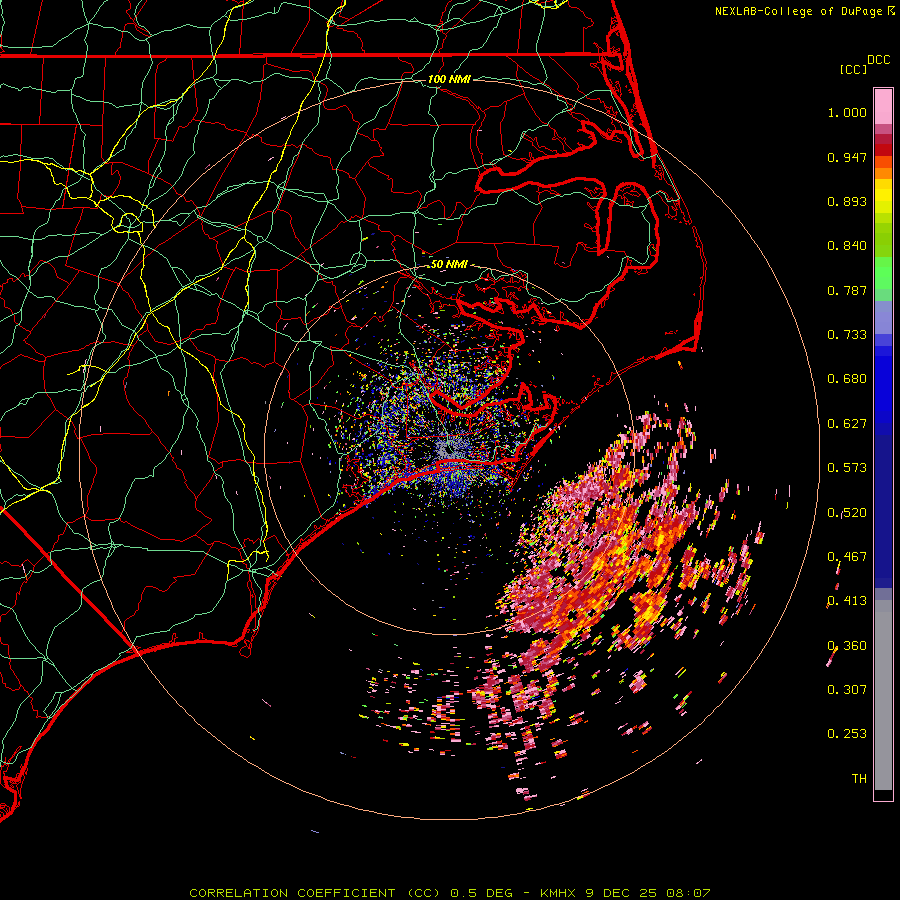This screenshot has width=900, height=900.
Task: Select the 0.467 legend value
Action: (847, 557)
